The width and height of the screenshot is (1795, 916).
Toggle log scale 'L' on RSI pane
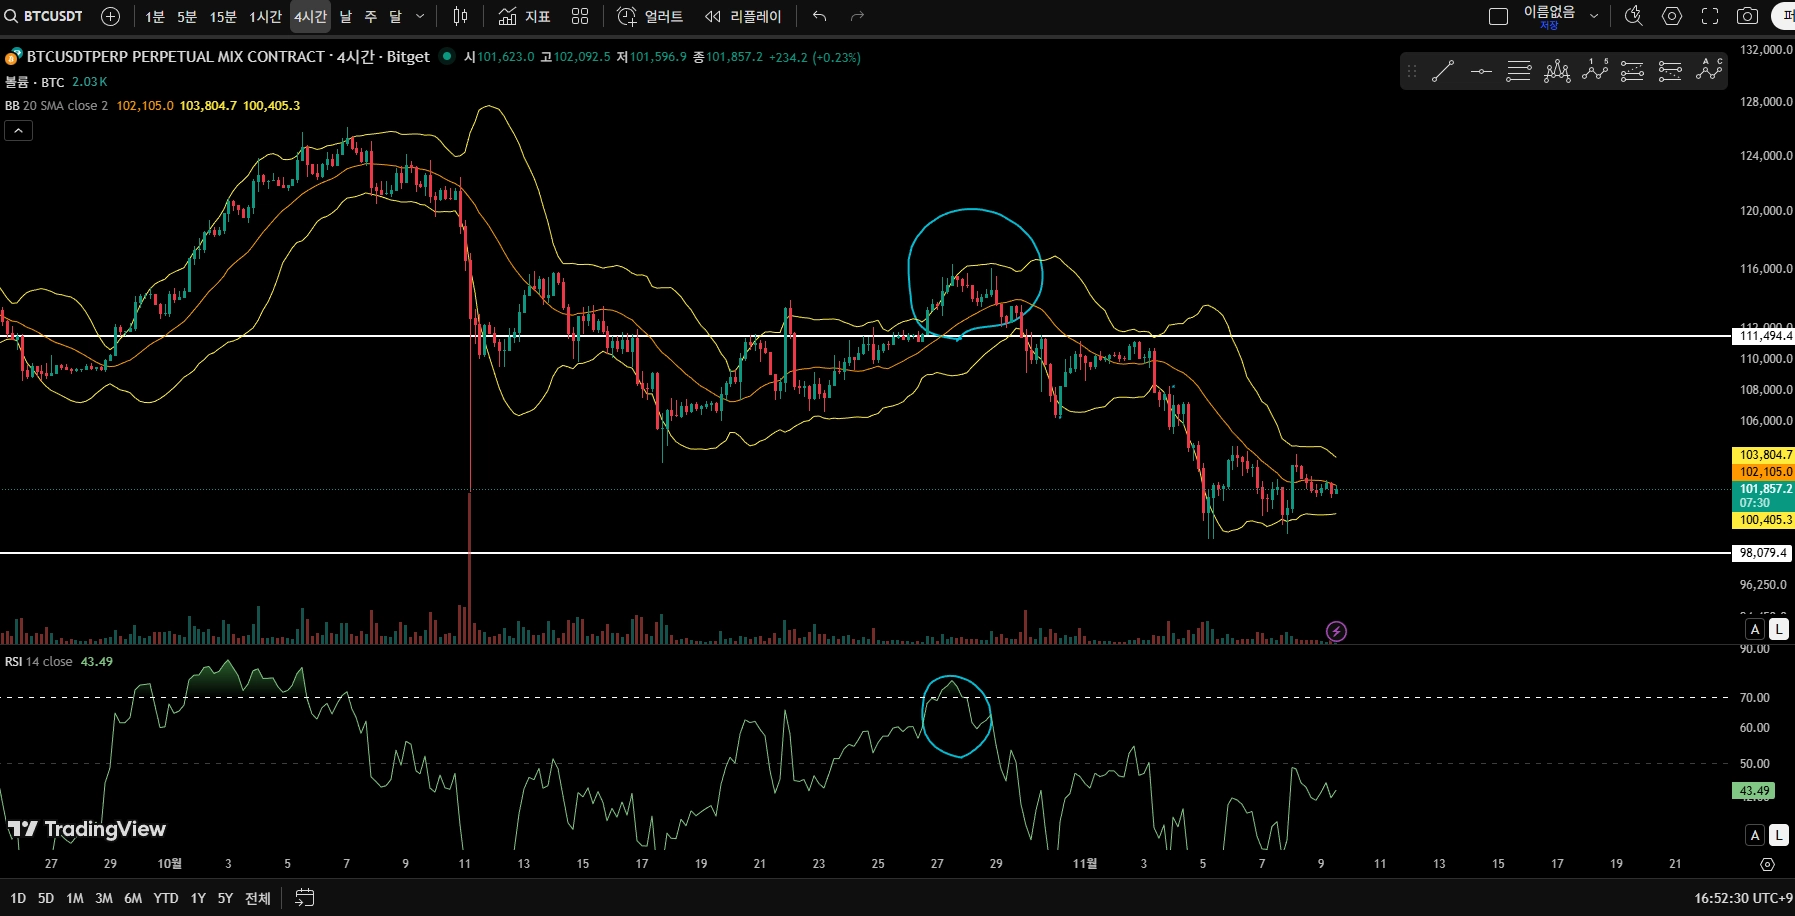[1779, 835]
